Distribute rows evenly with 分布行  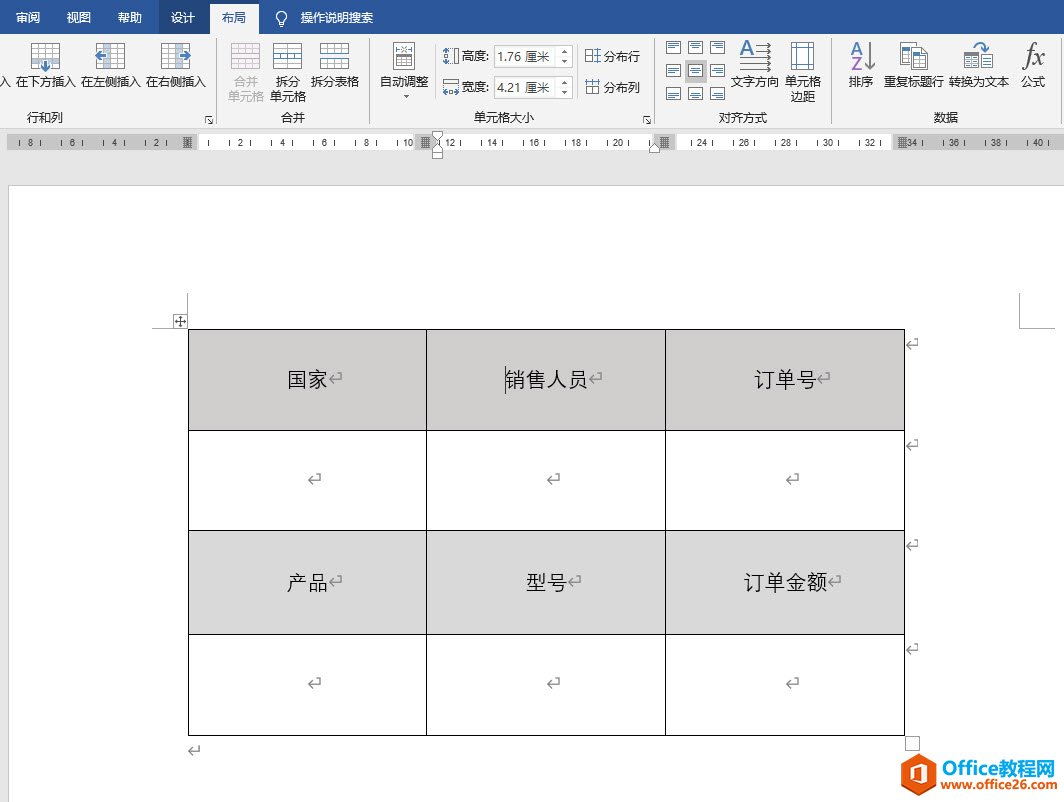[x=612, y=56]
